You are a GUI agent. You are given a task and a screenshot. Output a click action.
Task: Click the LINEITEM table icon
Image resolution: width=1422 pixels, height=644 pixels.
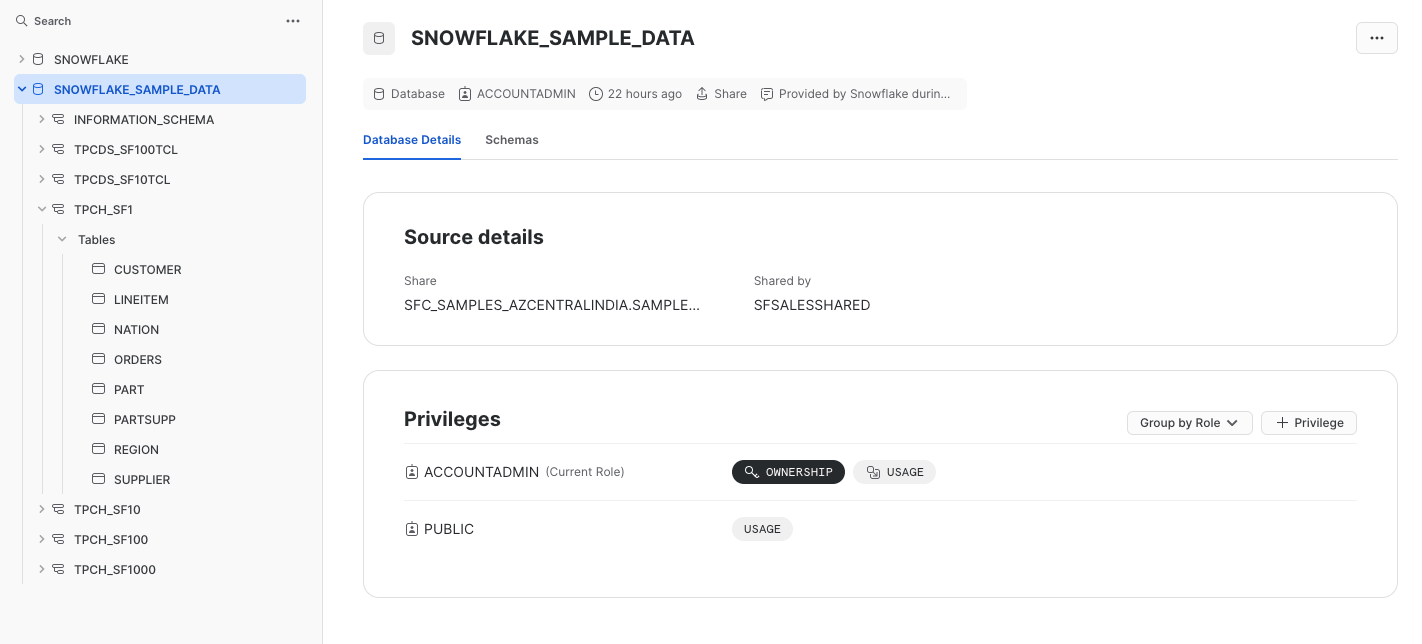click(x=98, y=299)
